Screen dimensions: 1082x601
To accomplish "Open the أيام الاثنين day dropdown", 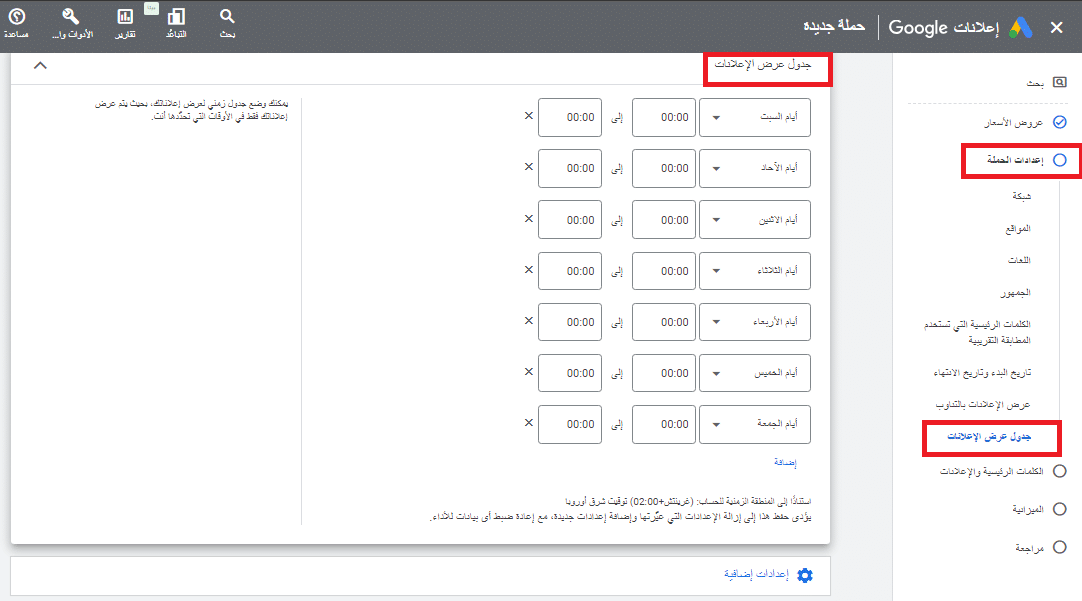I will point(755,219).
